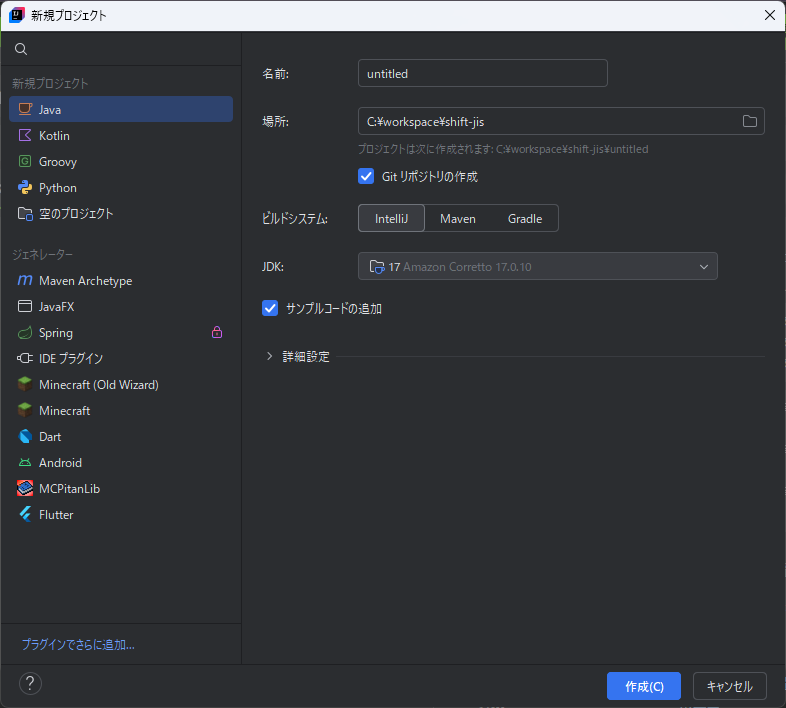Image resolution: width=786 pixels, height=708 pixels.
Task: Pick the IDE プラグイン label
Action: click(71, 359)
